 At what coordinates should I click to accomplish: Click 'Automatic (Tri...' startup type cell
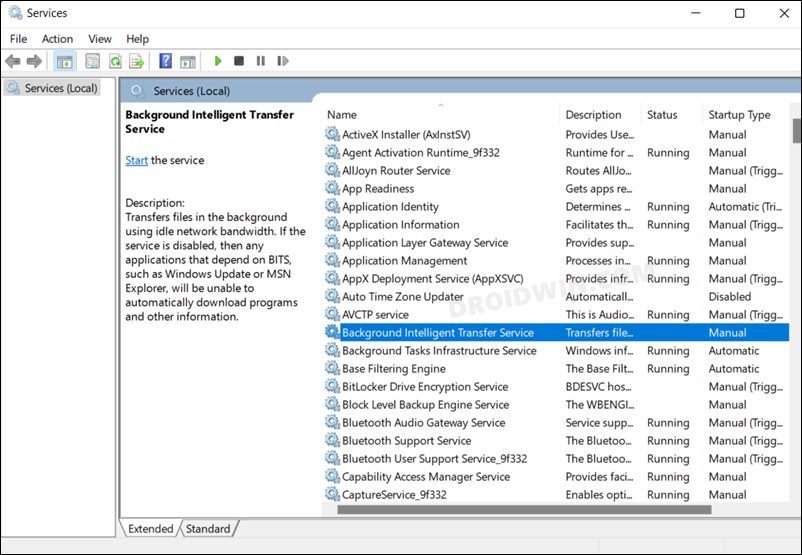[x=745, y=206]
